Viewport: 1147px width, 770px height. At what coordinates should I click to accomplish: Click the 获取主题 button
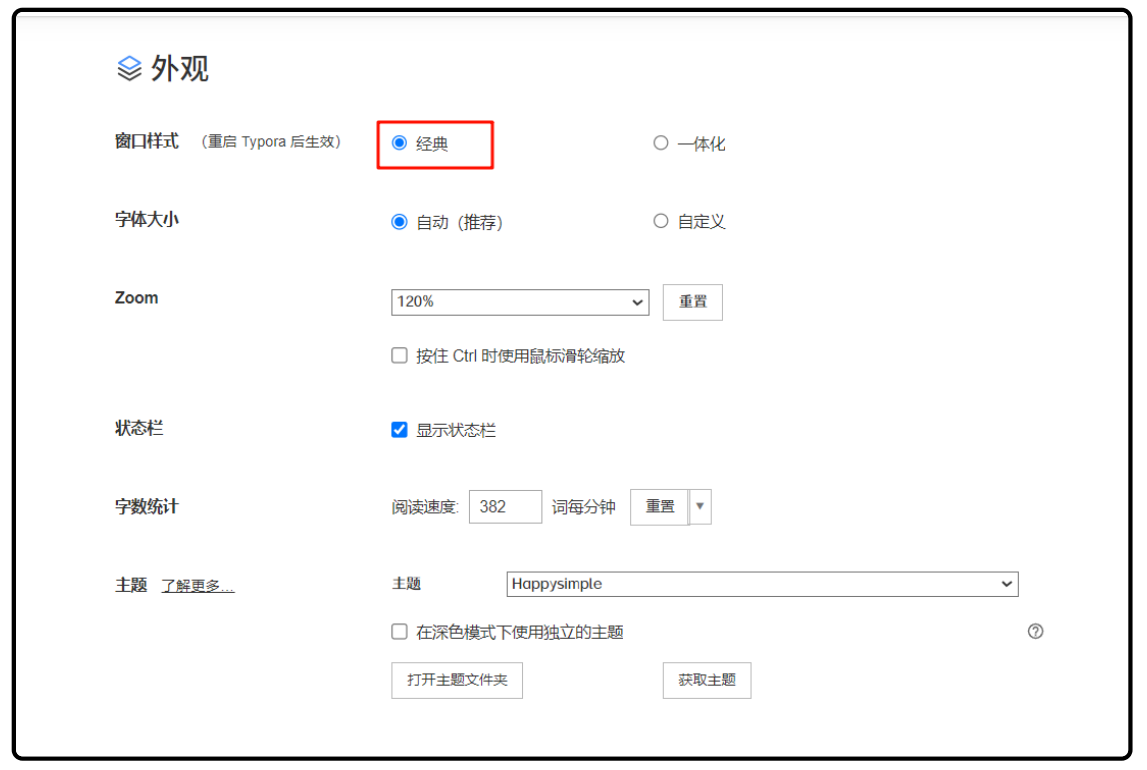706,680
